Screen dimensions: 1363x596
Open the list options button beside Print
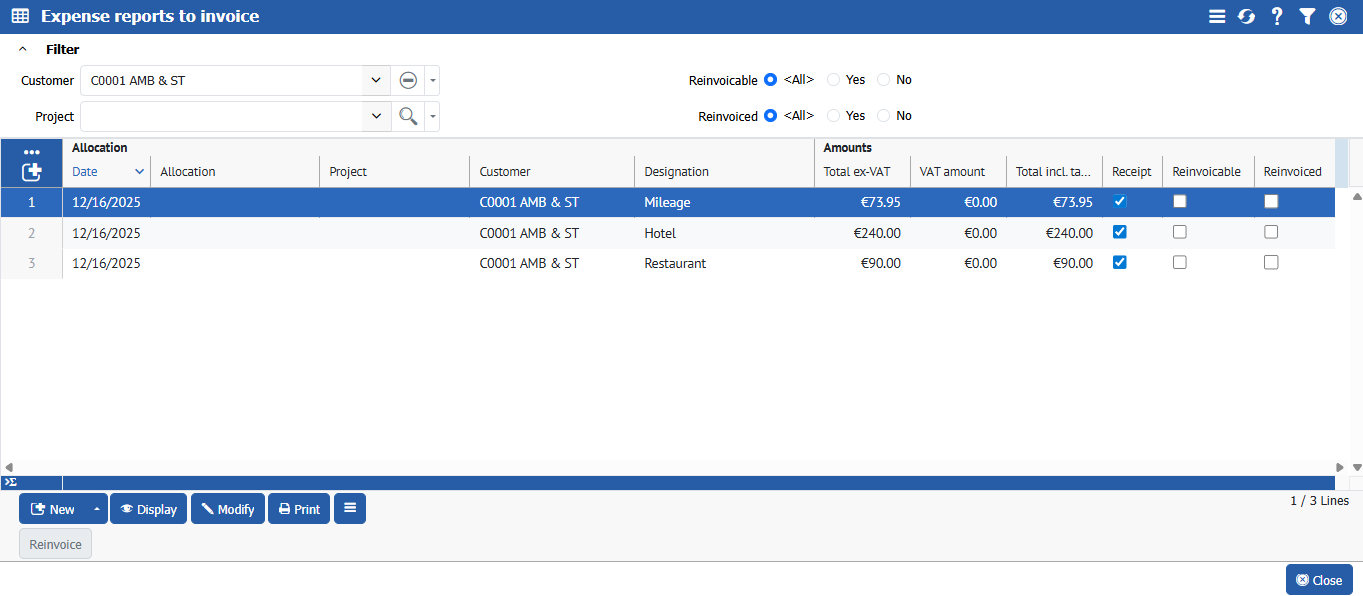pyautogui.click(x=350, y=508)
